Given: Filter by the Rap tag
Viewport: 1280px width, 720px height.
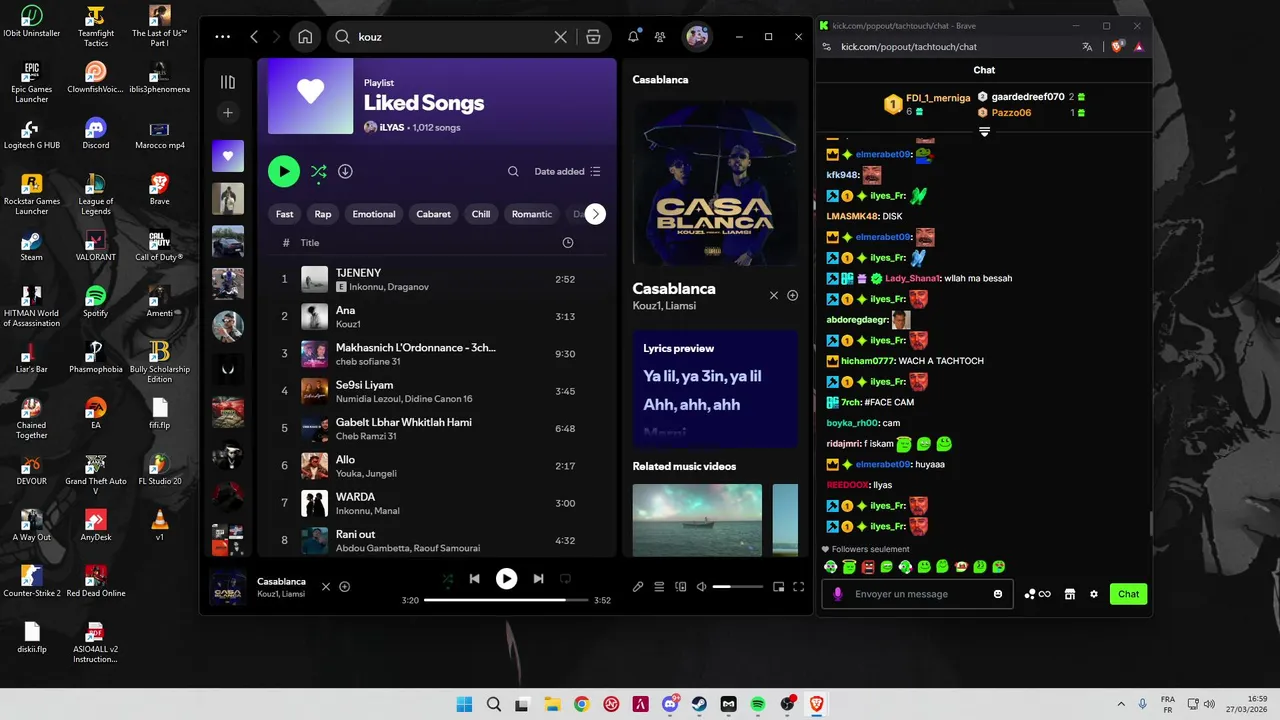Looking at the screenshot, I should (323, 214).
